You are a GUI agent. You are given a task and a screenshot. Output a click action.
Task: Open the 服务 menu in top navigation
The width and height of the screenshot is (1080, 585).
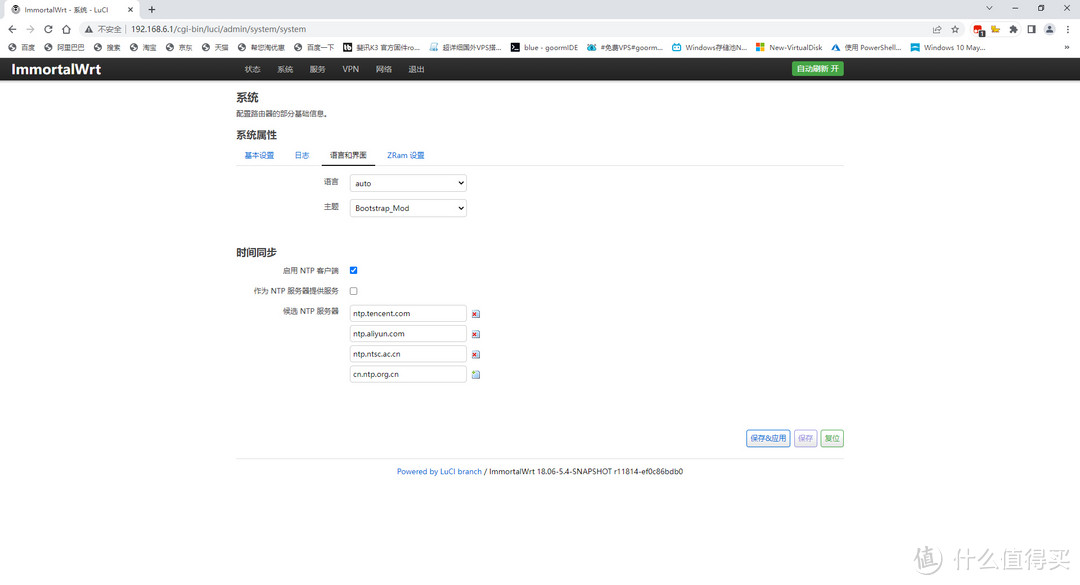pos(317,69)
